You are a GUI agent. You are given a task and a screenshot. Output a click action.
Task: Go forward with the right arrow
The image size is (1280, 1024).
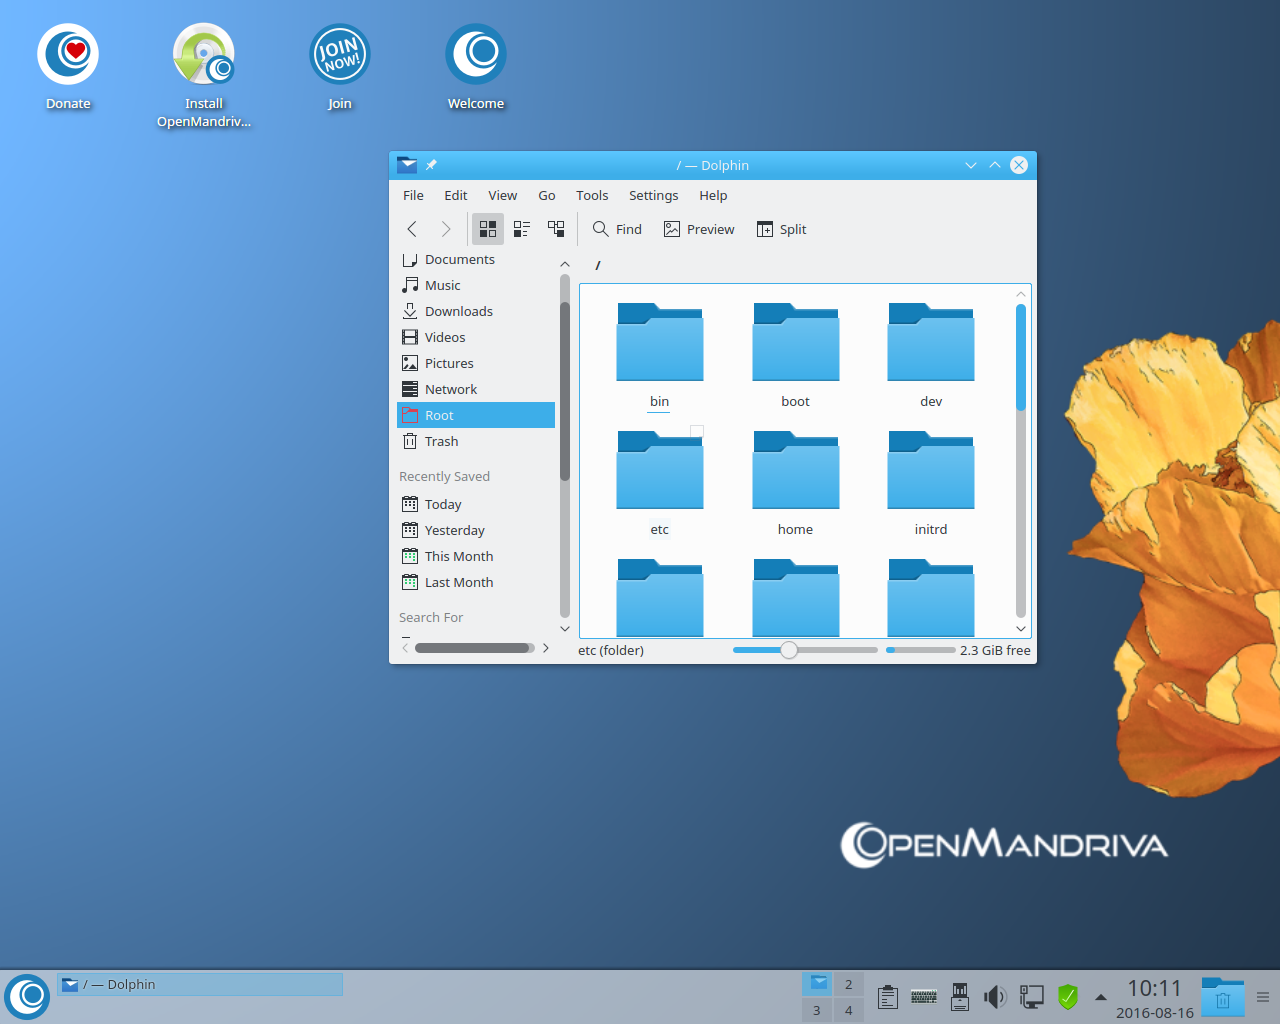(446, 229)
